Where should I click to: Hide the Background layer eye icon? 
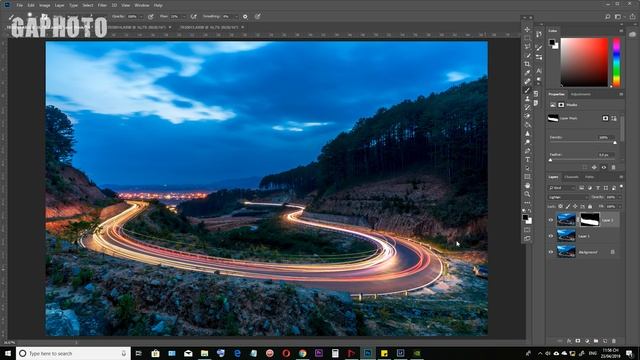(551, 252)
